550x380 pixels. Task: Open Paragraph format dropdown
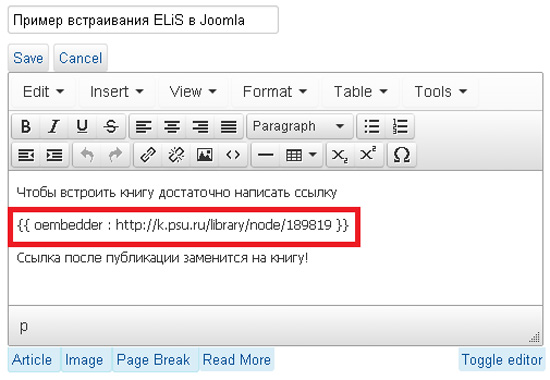click(300, 126)
